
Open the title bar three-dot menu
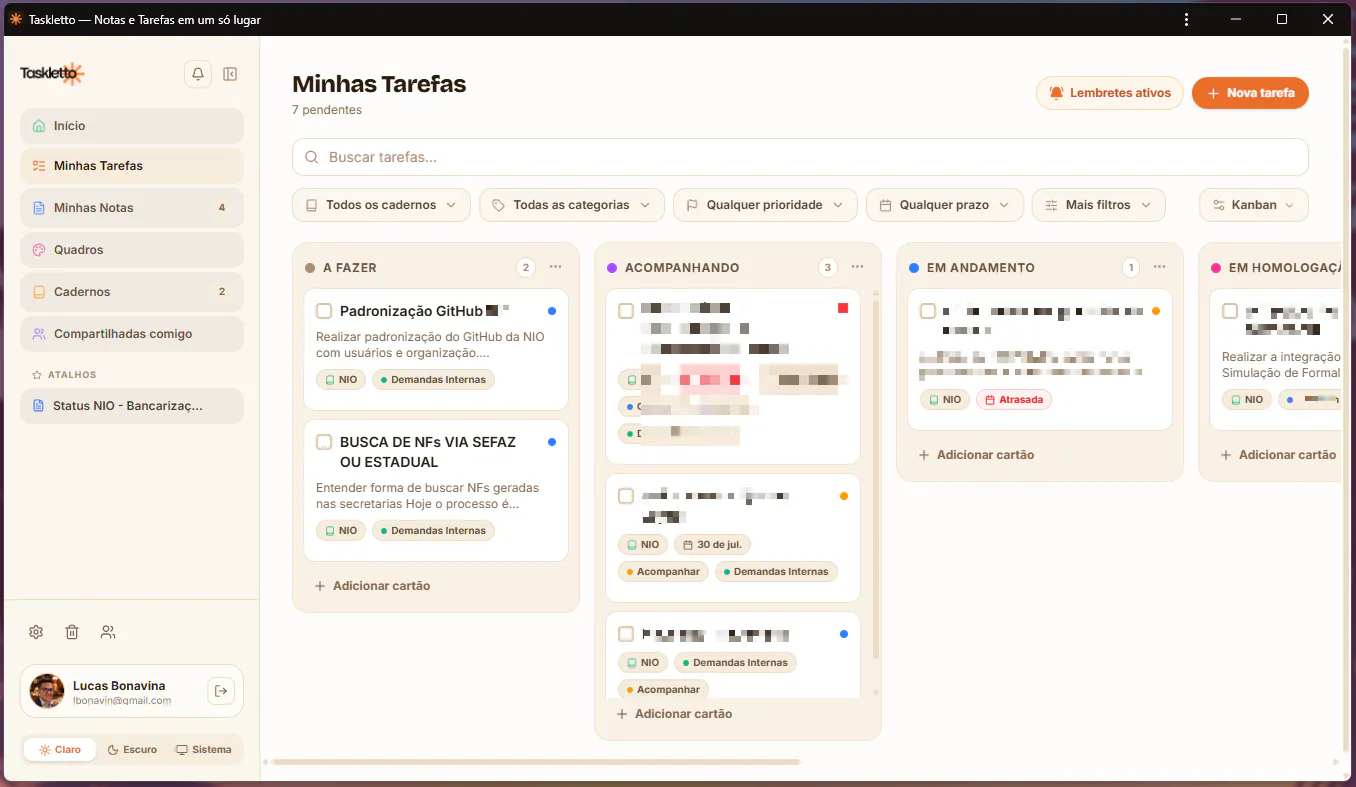[1186, 19]
